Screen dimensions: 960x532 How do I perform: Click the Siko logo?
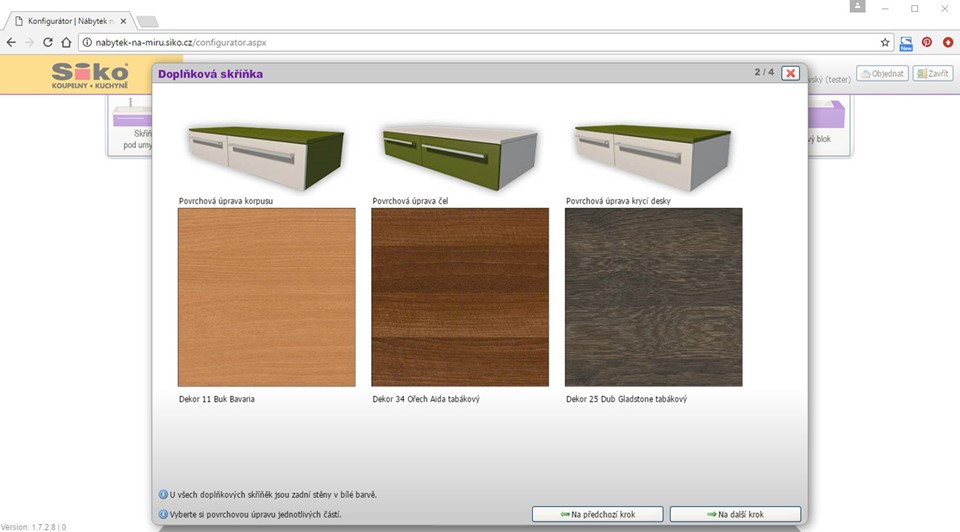(90, 74)
